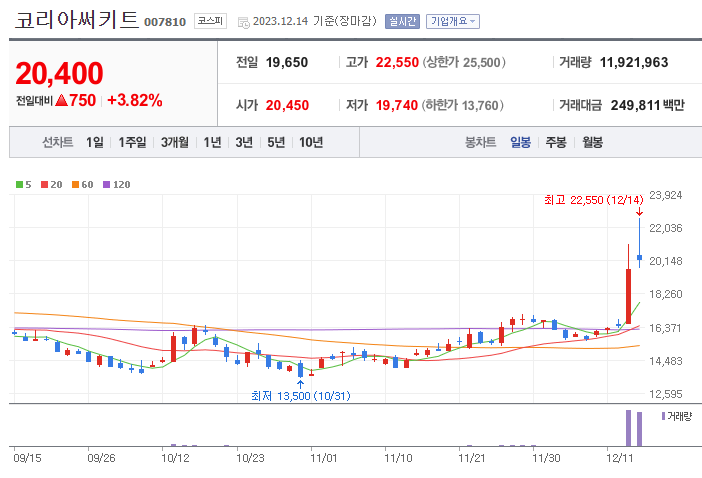Viewport: 702px width, 478px height.
Task: Click the 실시간 button
Action: coord(402,21)
